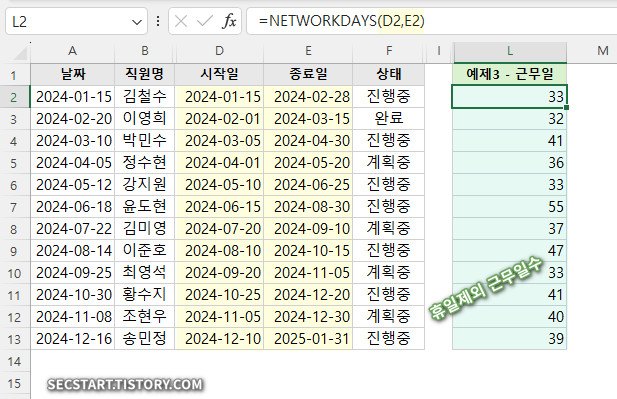Click employee name 송민정
617x399 pixels.
pos(144,339)
